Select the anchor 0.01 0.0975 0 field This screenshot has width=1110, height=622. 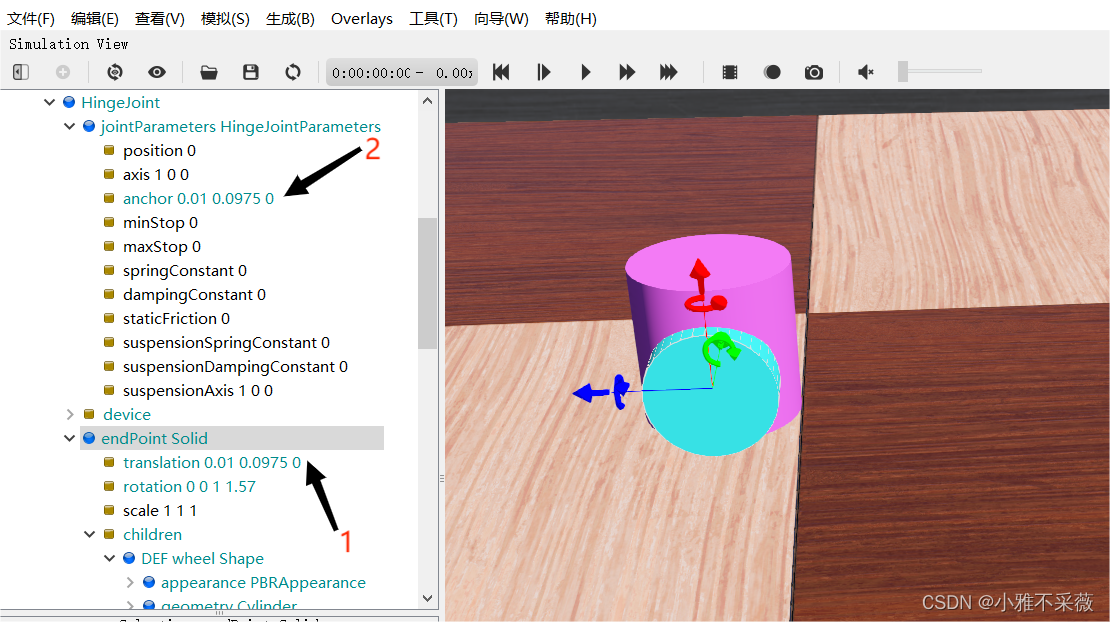[198, 199]
